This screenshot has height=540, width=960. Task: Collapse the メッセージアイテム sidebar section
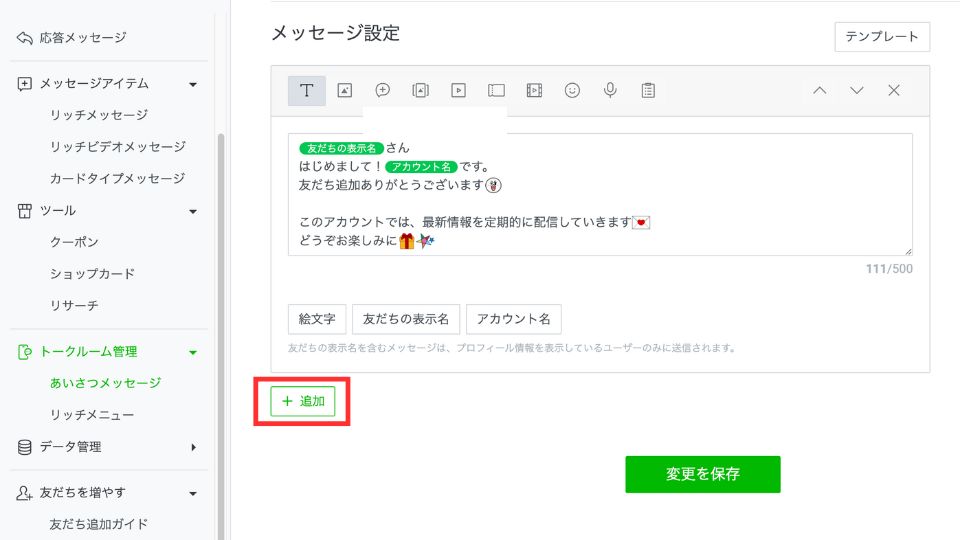pyautogui.click(x=193, y=84)
